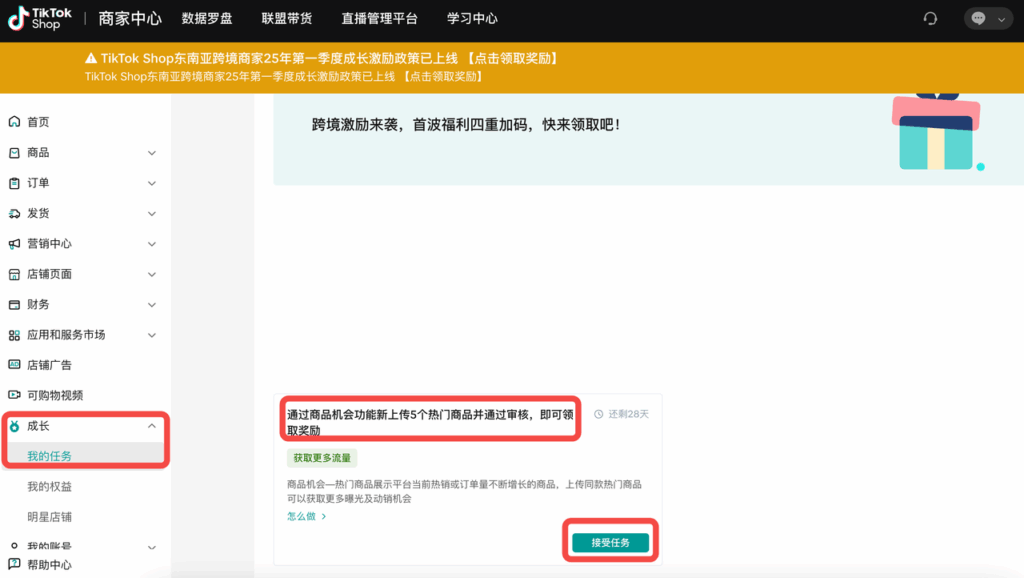Expand the 店铺页面 sidebar section
The image size is (1024, 578).
click(x=153, y=273)
